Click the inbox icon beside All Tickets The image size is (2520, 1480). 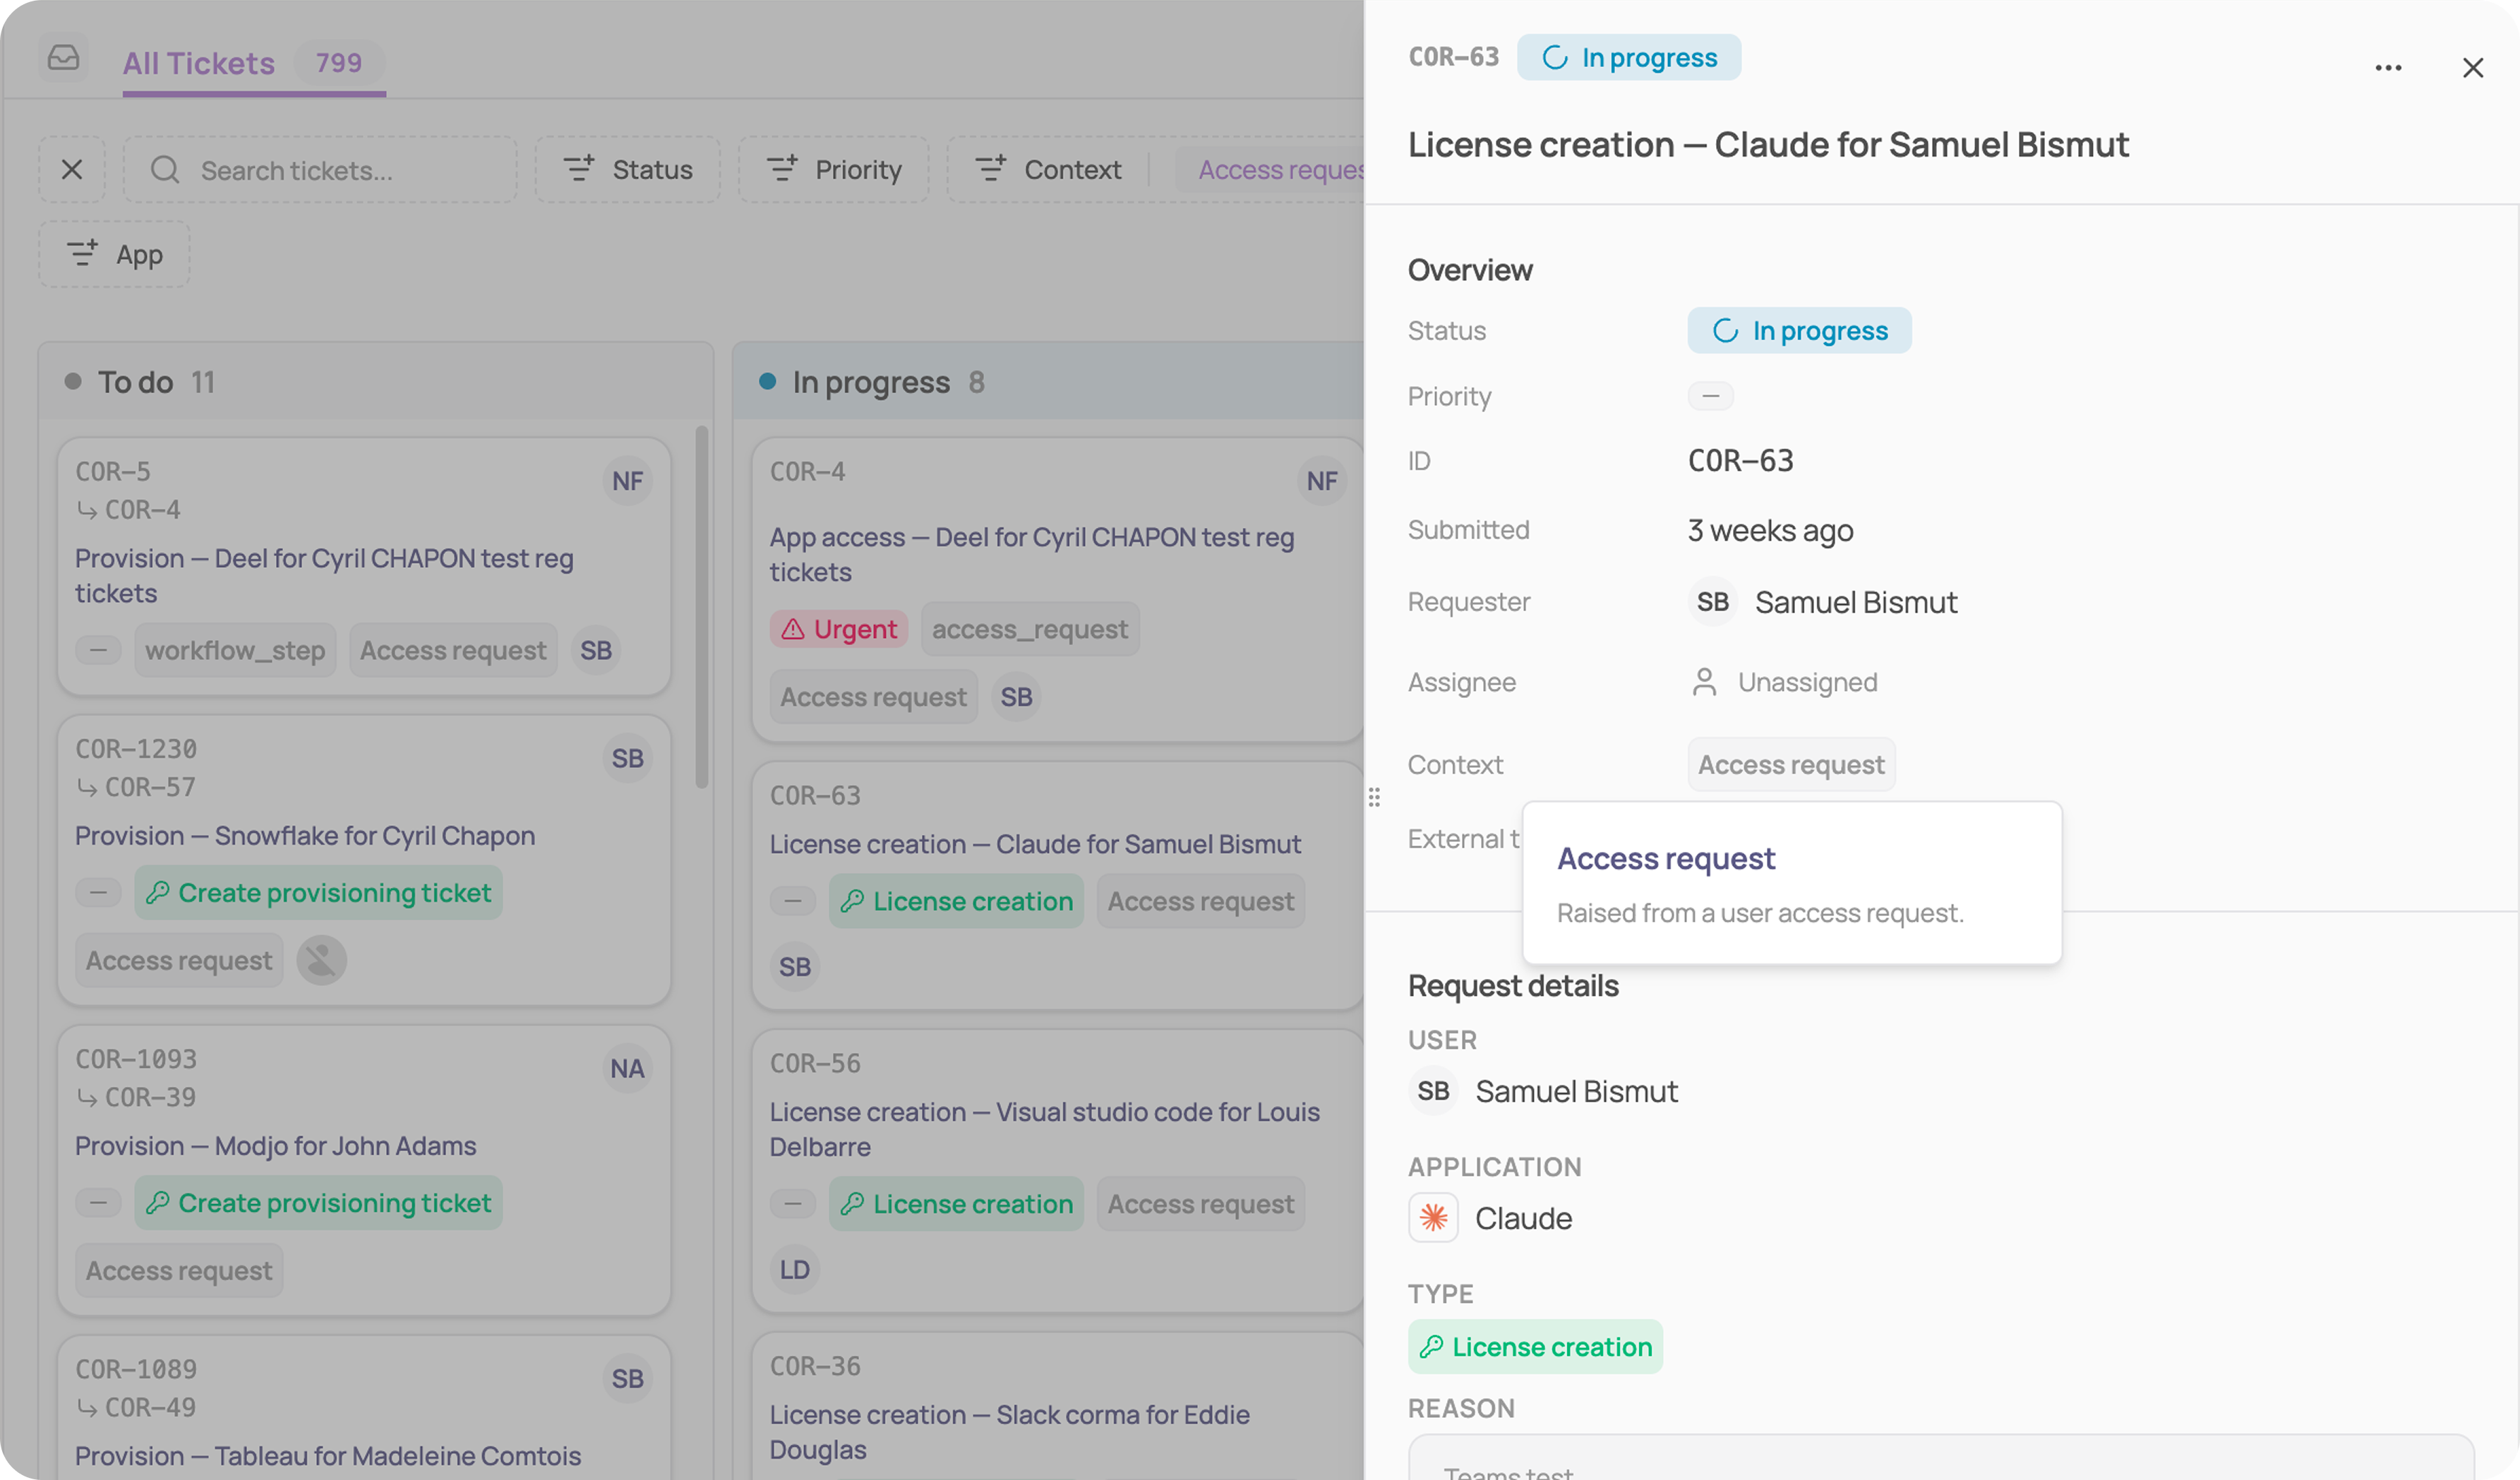tap(63, 58)
